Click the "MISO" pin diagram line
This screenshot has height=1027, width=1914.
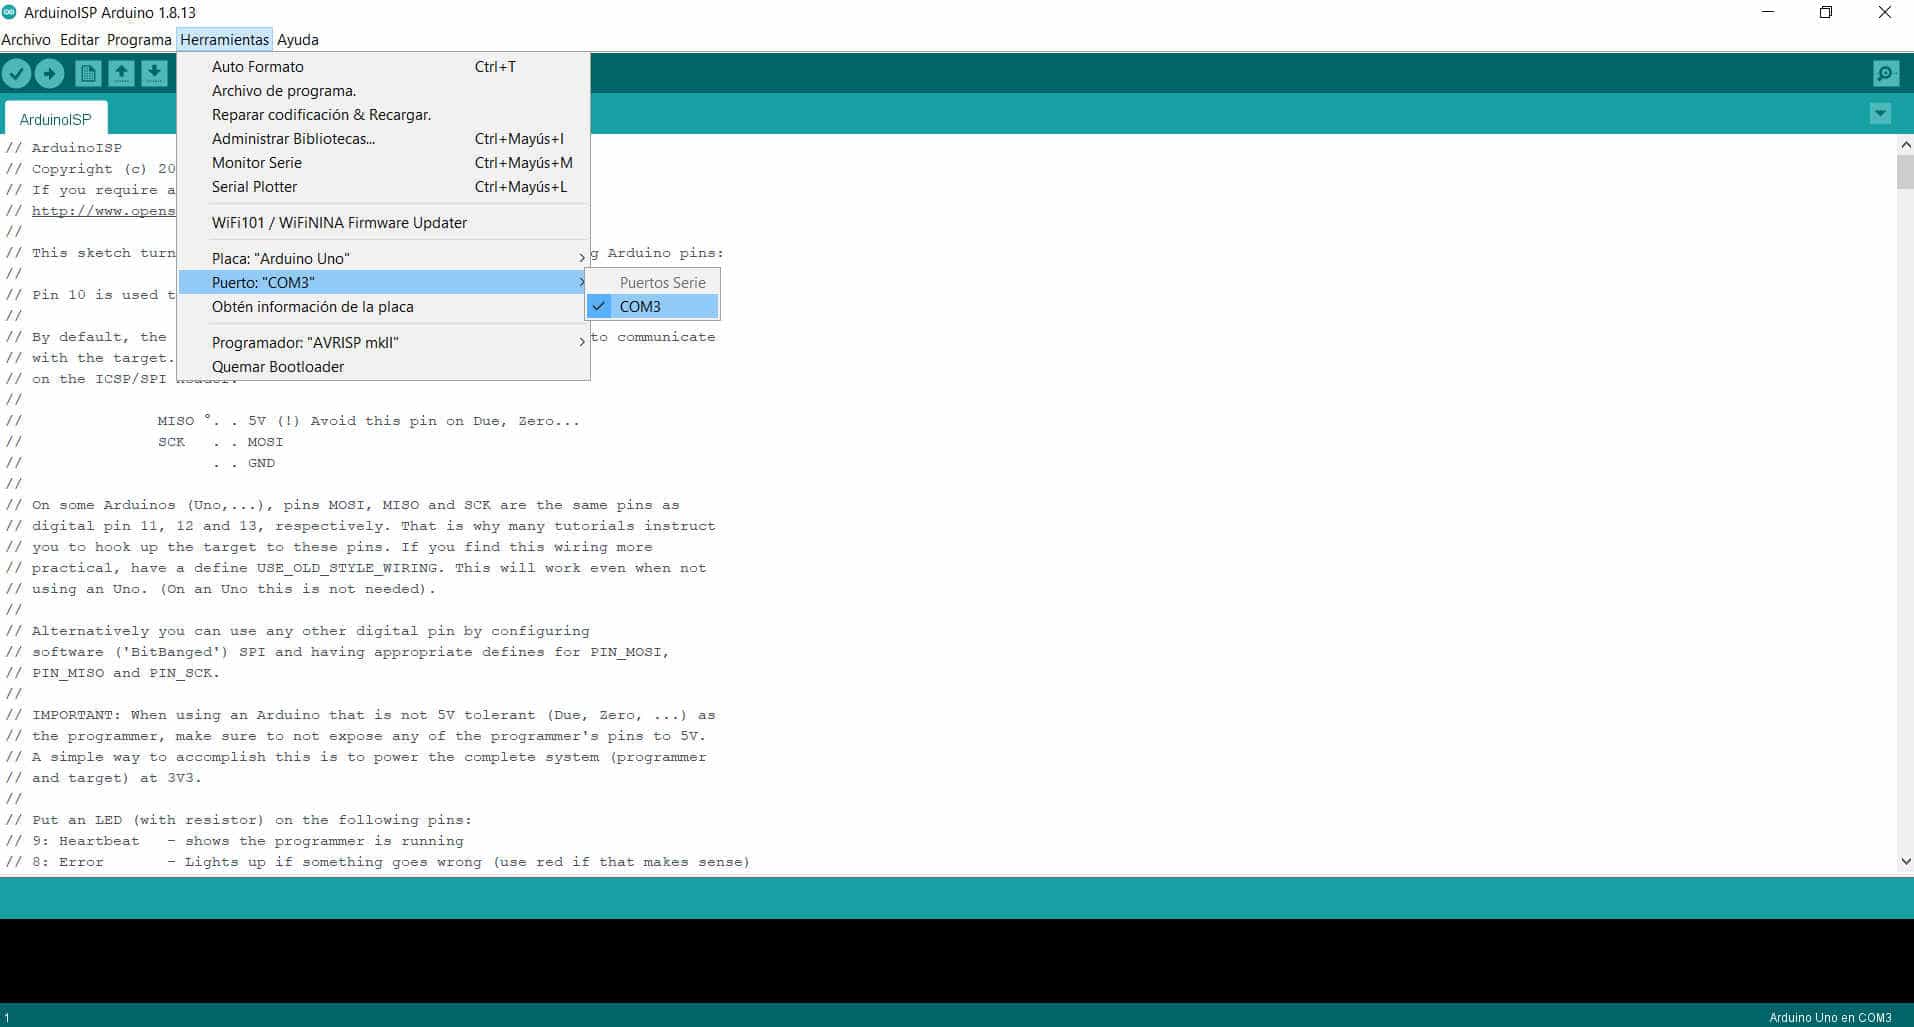(293, 421)
